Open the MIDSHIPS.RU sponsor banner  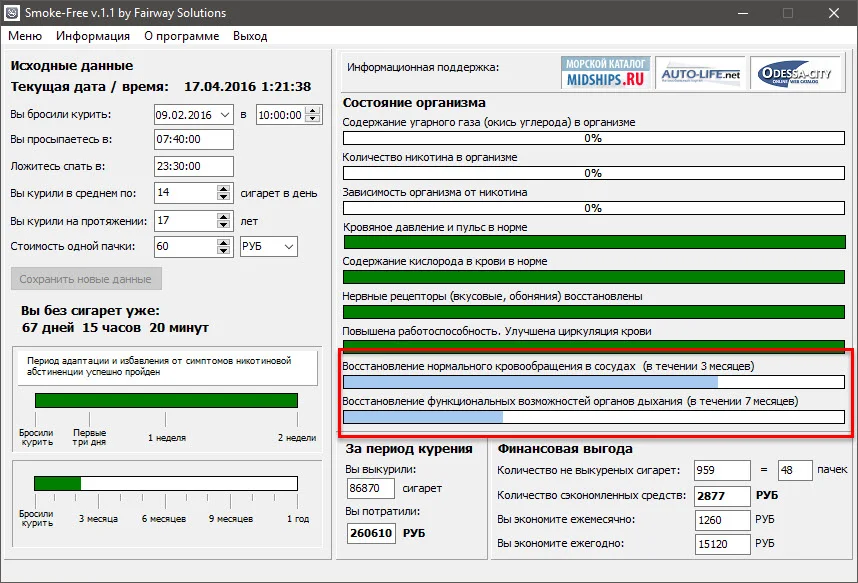tap(606, 73)
